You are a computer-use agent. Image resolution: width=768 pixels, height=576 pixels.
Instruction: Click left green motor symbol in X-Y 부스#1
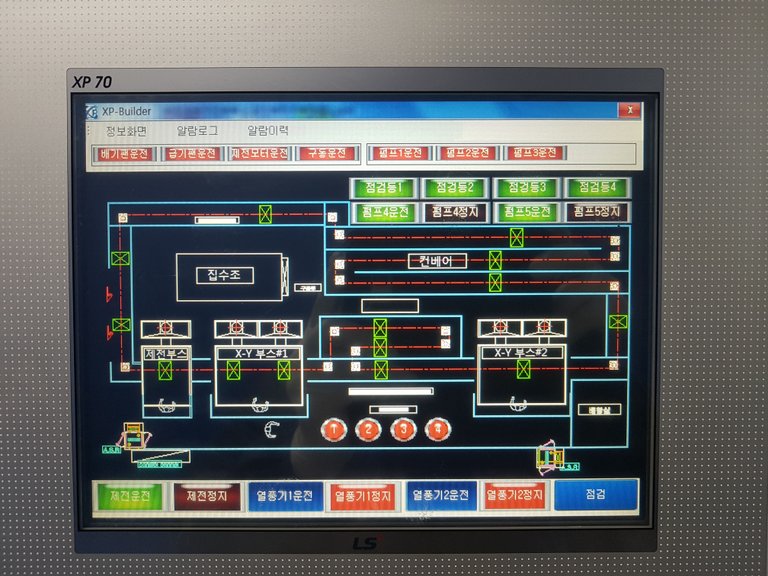tap(234, 370)
